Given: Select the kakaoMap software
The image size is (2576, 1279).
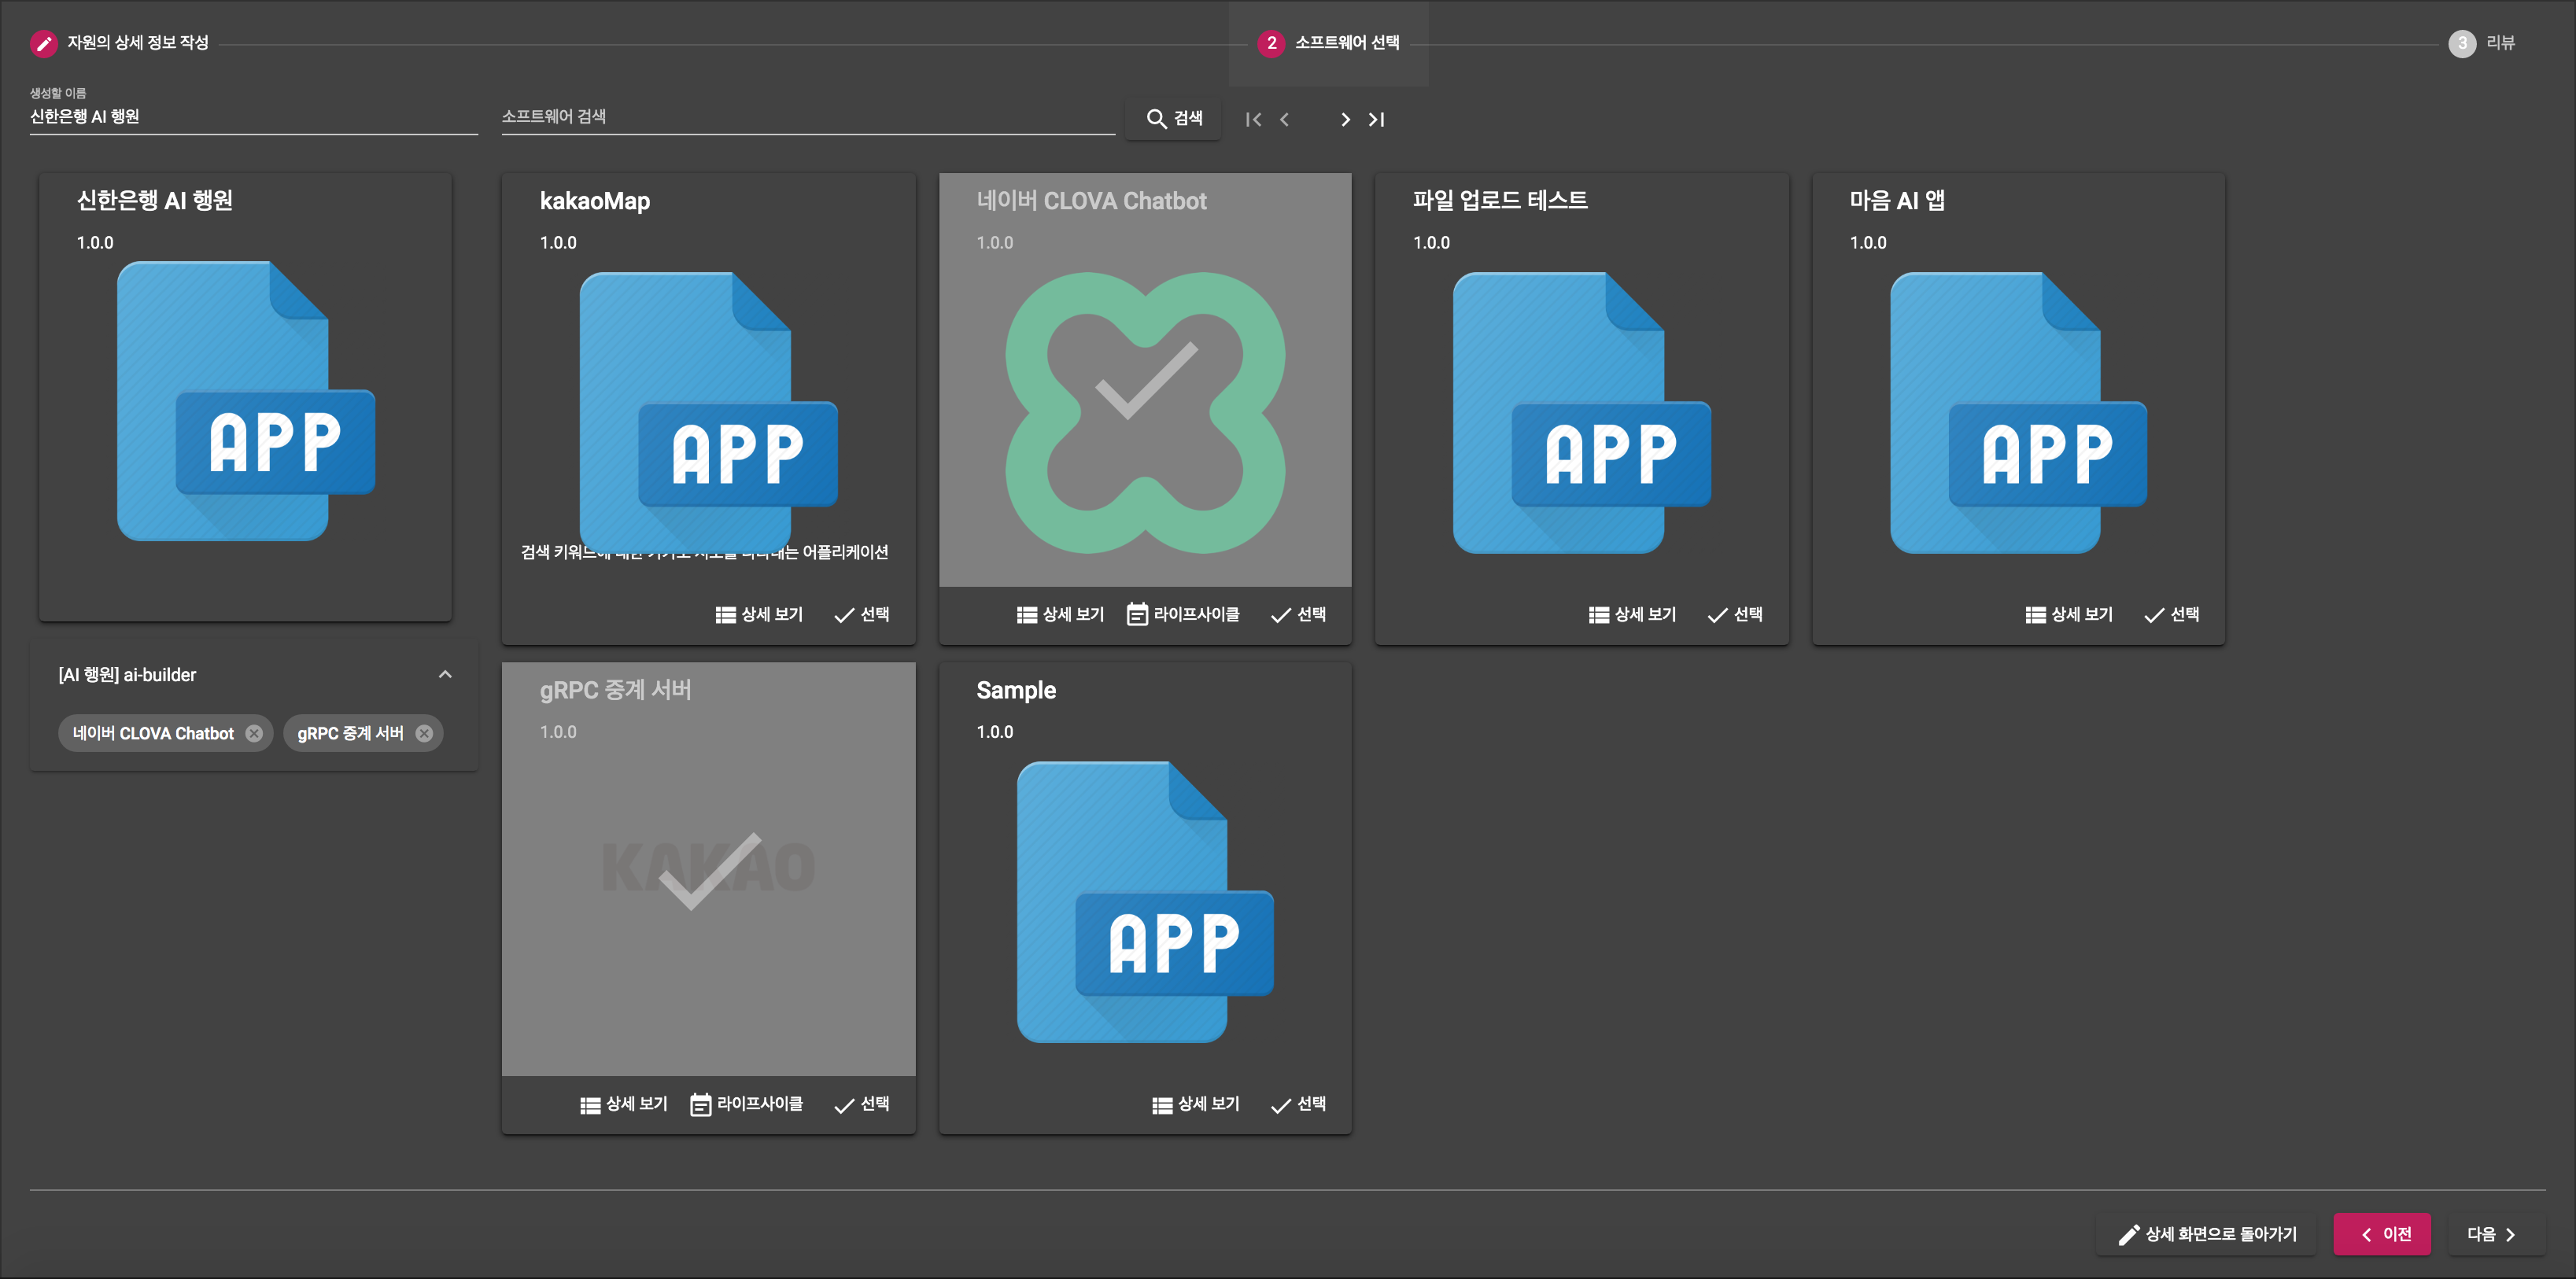Looking at the screenshot, I should (x=861, y=614).
